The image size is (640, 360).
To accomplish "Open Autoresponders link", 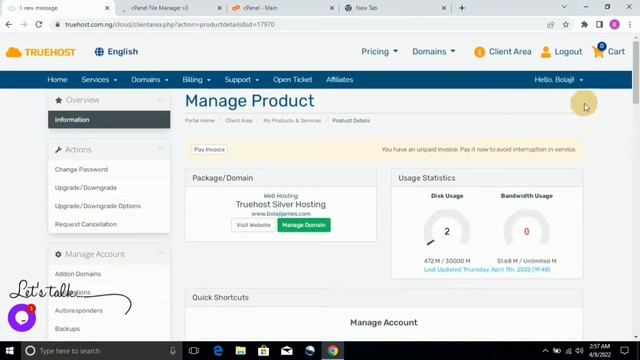I will click(x=79, y=311).
